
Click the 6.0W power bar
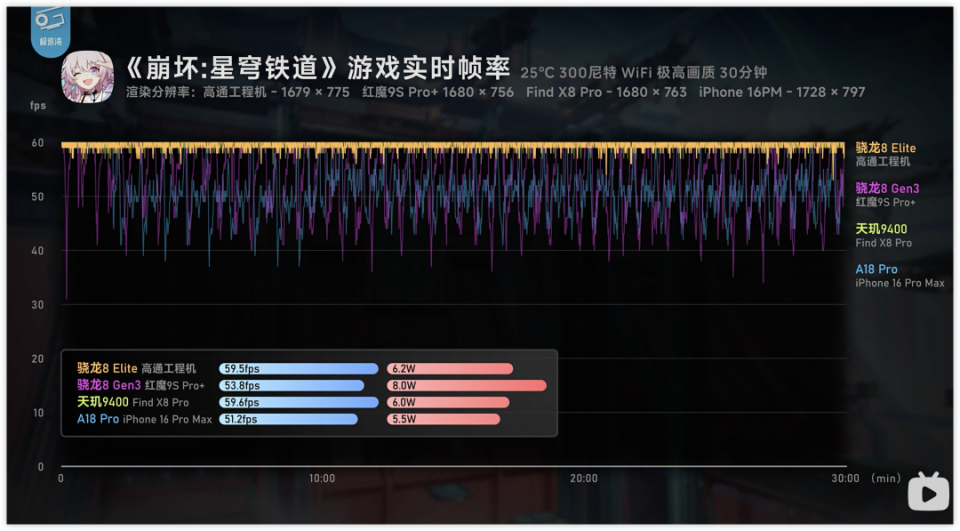tap(448, 402)
